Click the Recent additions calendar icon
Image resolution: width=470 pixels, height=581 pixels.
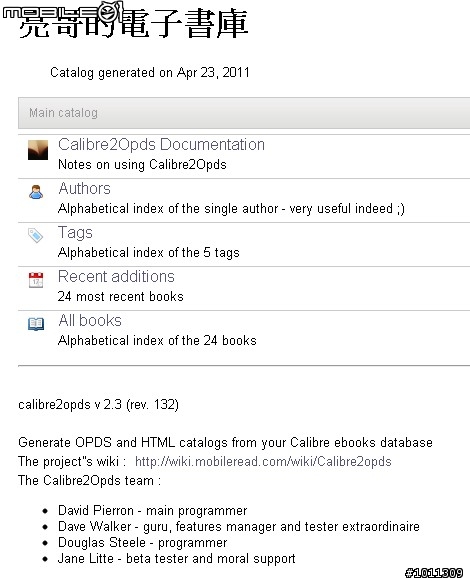[x=36, y=280]
